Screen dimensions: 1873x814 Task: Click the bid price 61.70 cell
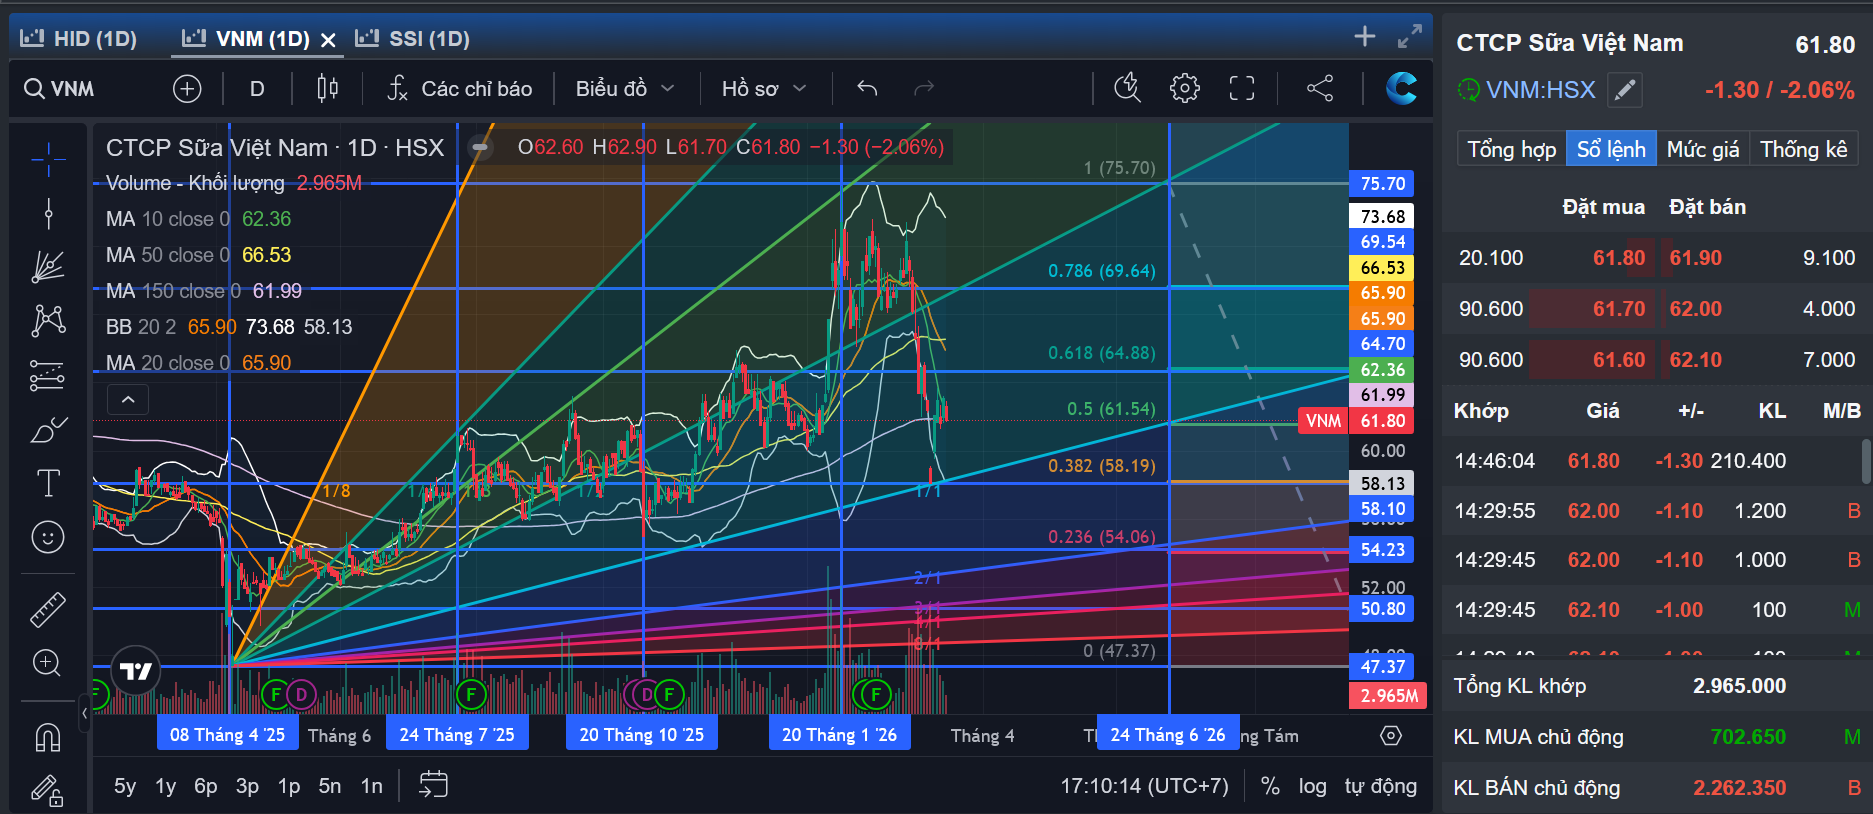click(1619, 309)
